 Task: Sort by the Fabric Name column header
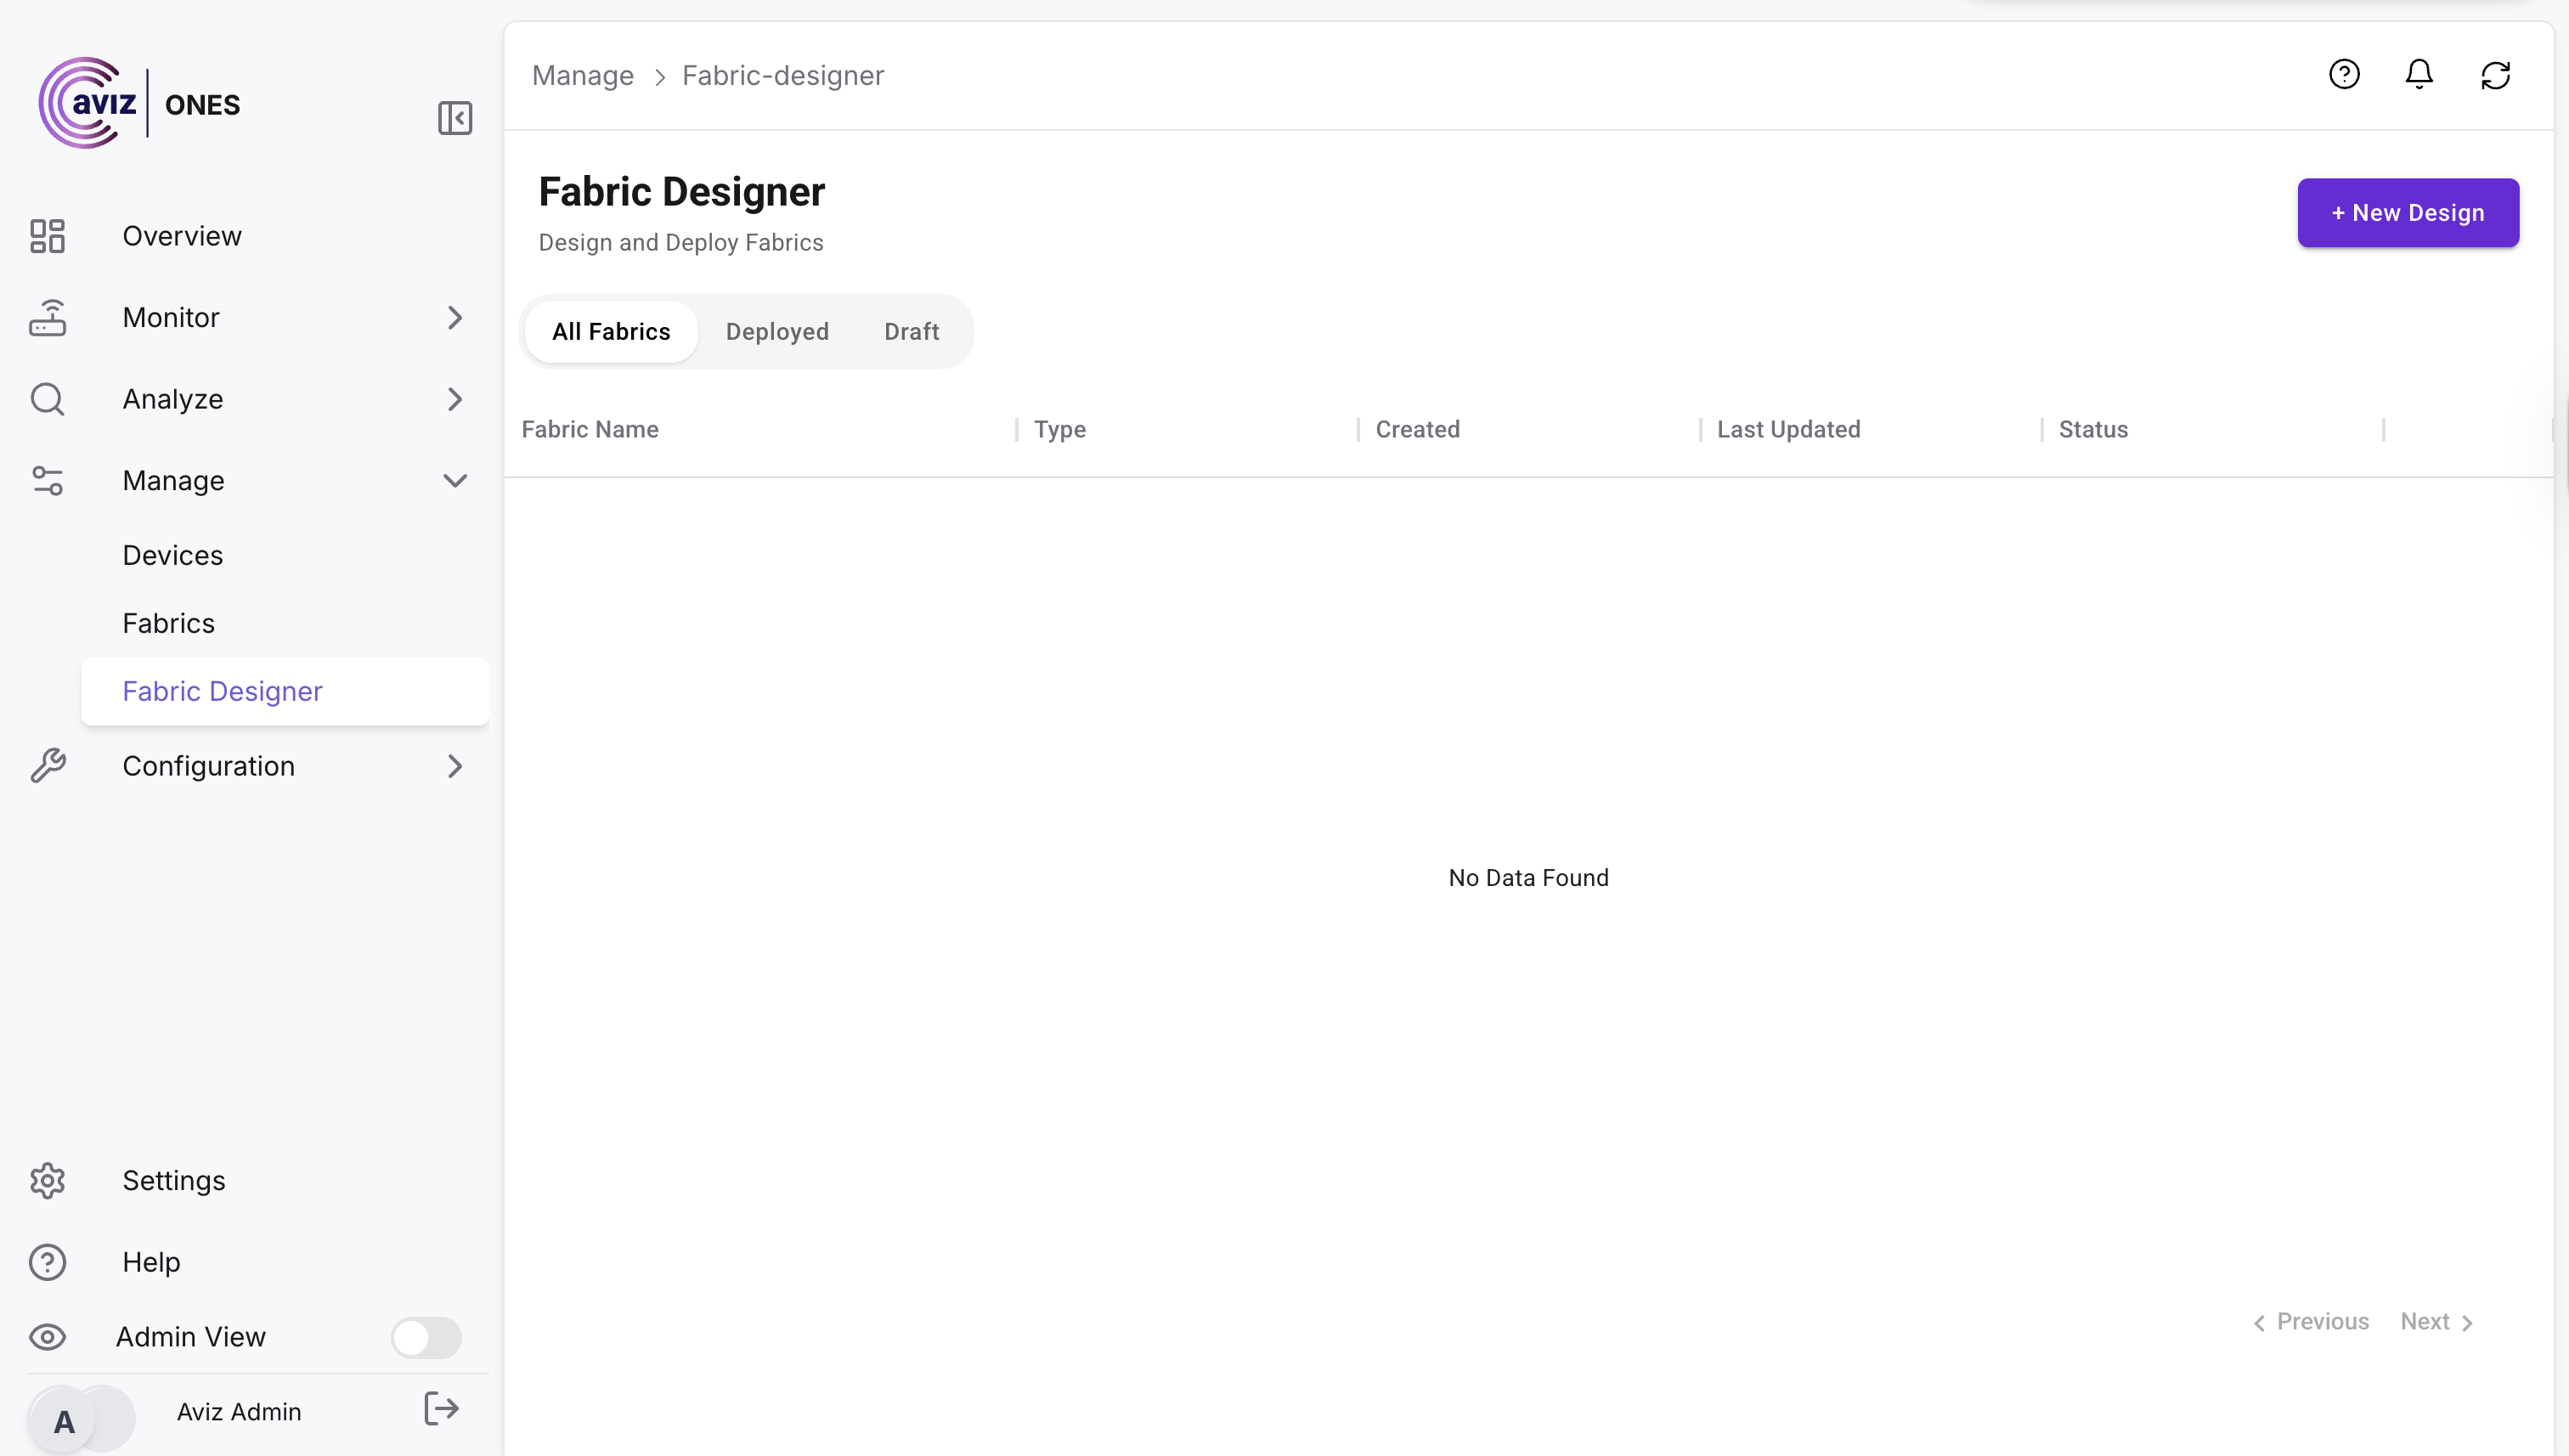[590, 430]
